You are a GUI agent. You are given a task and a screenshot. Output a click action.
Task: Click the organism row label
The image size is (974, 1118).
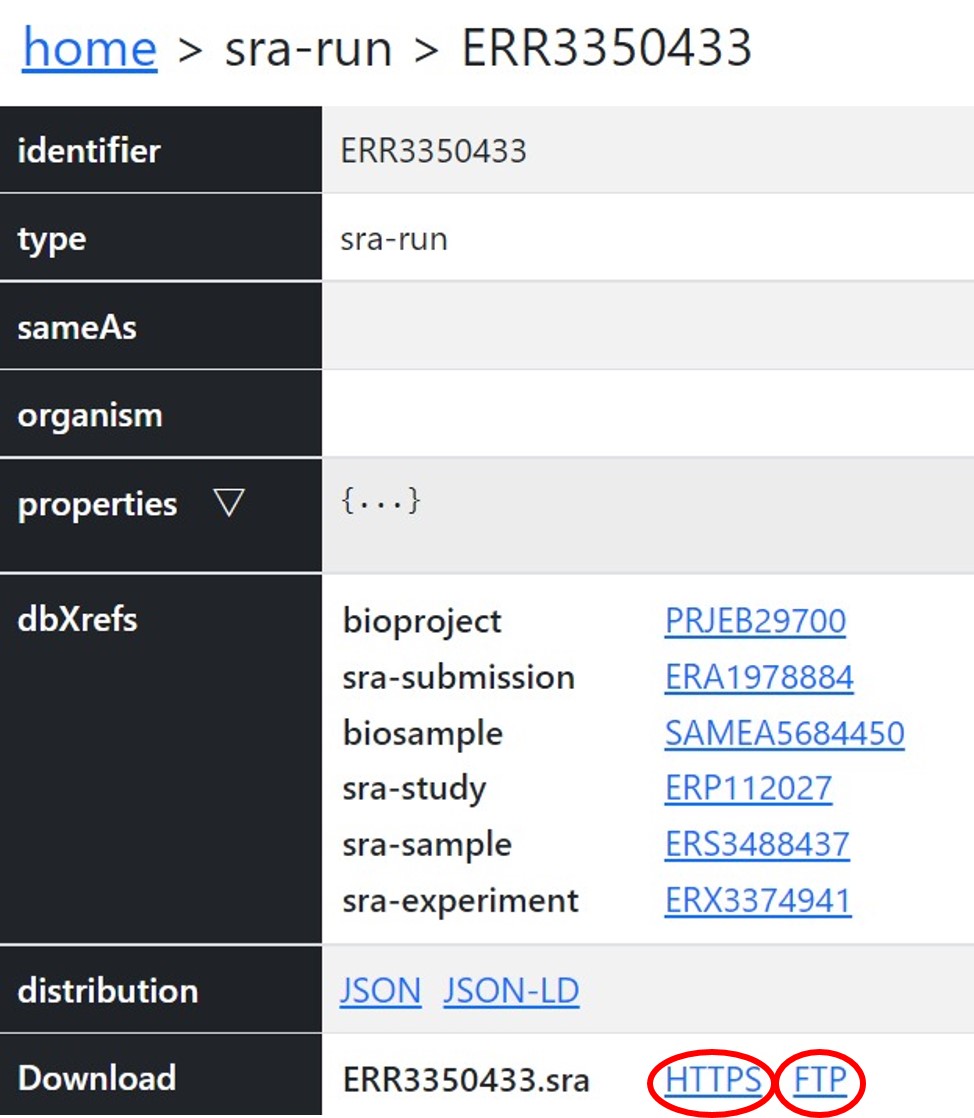(91, 416)
